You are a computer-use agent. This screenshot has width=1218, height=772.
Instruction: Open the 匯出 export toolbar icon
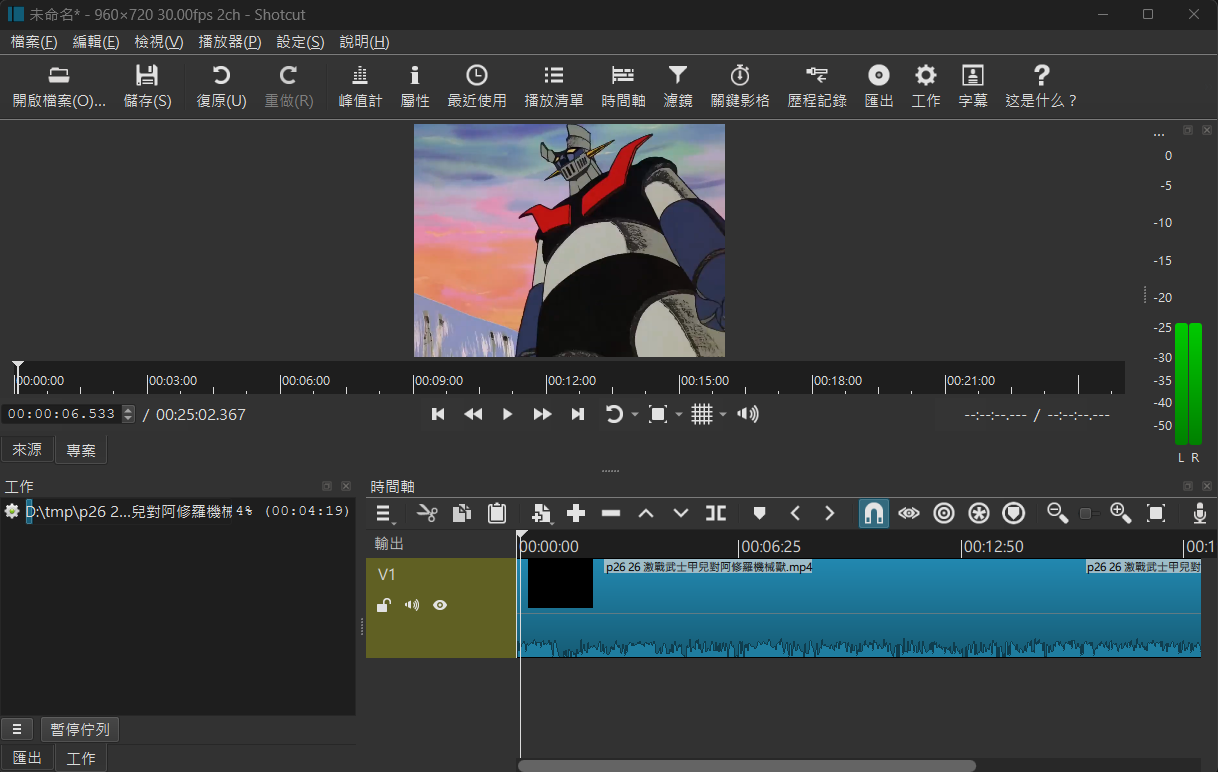(879, 87)
